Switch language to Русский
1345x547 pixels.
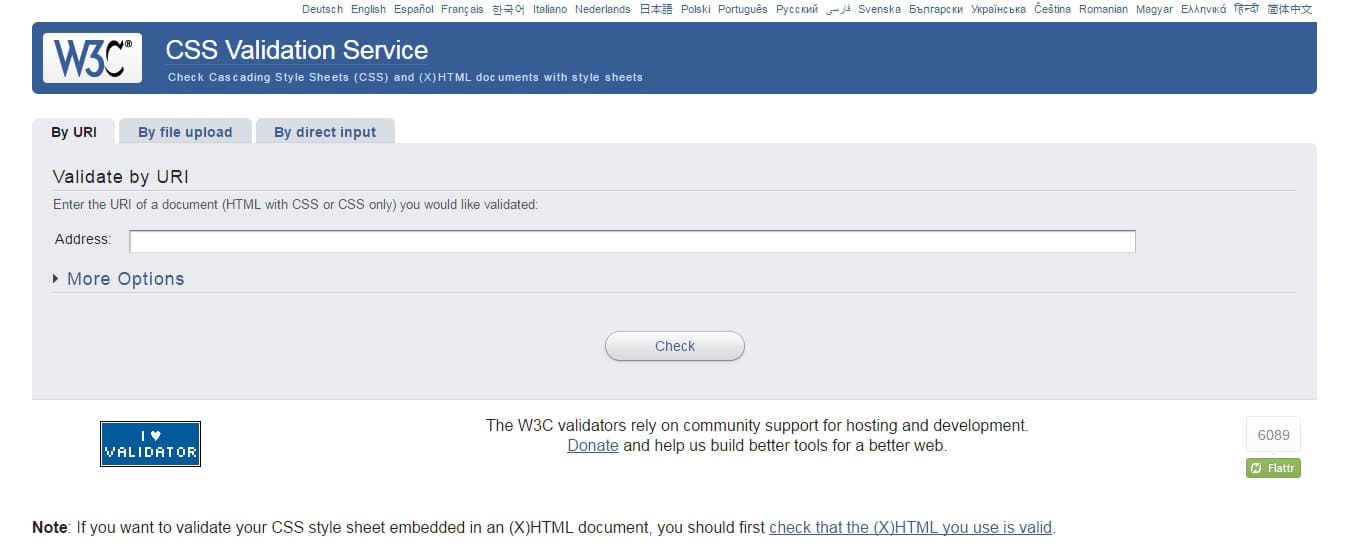pyautogui.click(x=797, y=9)
